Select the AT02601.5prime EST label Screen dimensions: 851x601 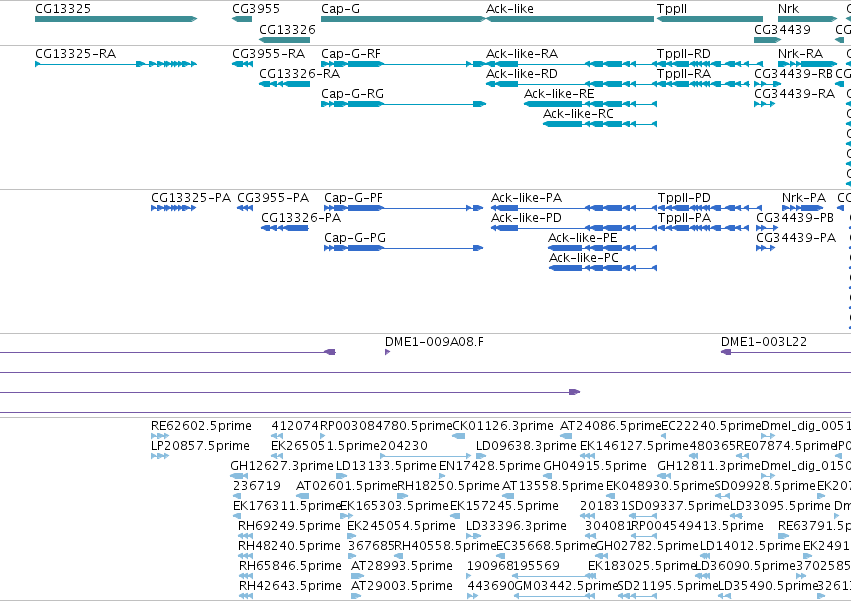pos(347,486)
